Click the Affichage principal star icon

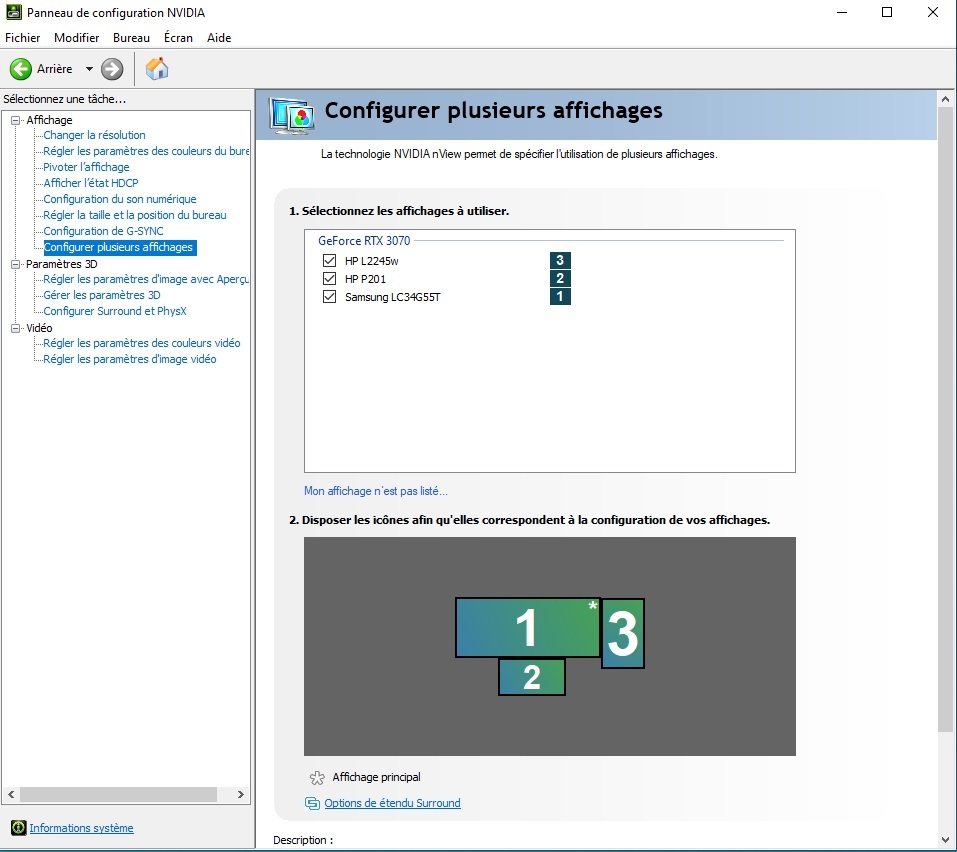pos(317,778)
